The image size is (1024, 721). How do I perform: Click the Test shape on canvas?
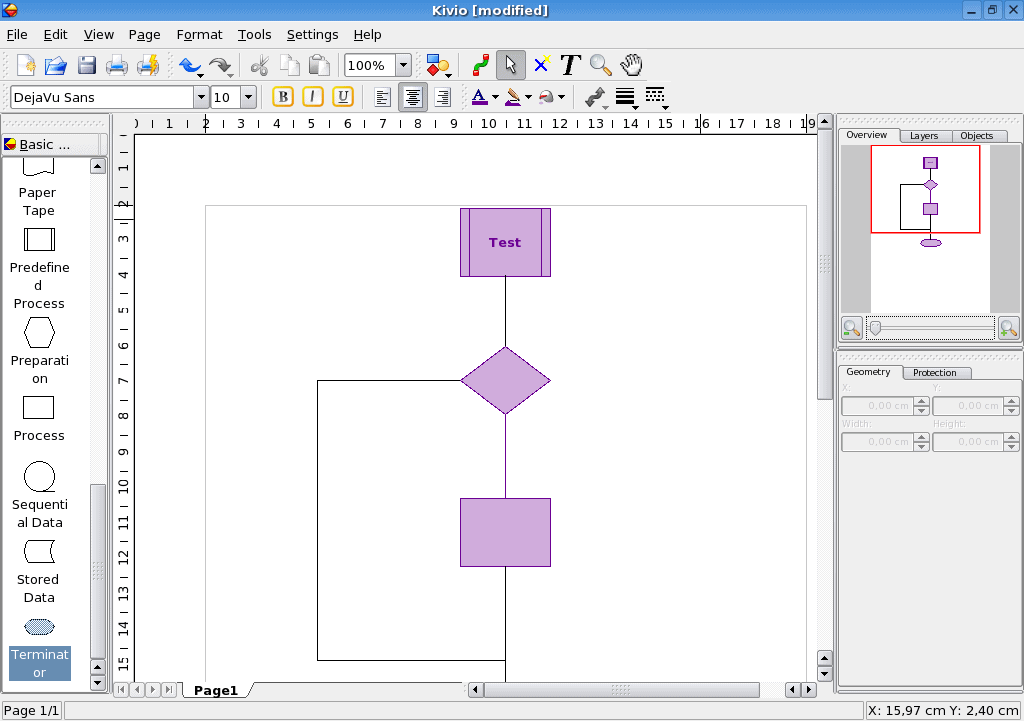505,242
